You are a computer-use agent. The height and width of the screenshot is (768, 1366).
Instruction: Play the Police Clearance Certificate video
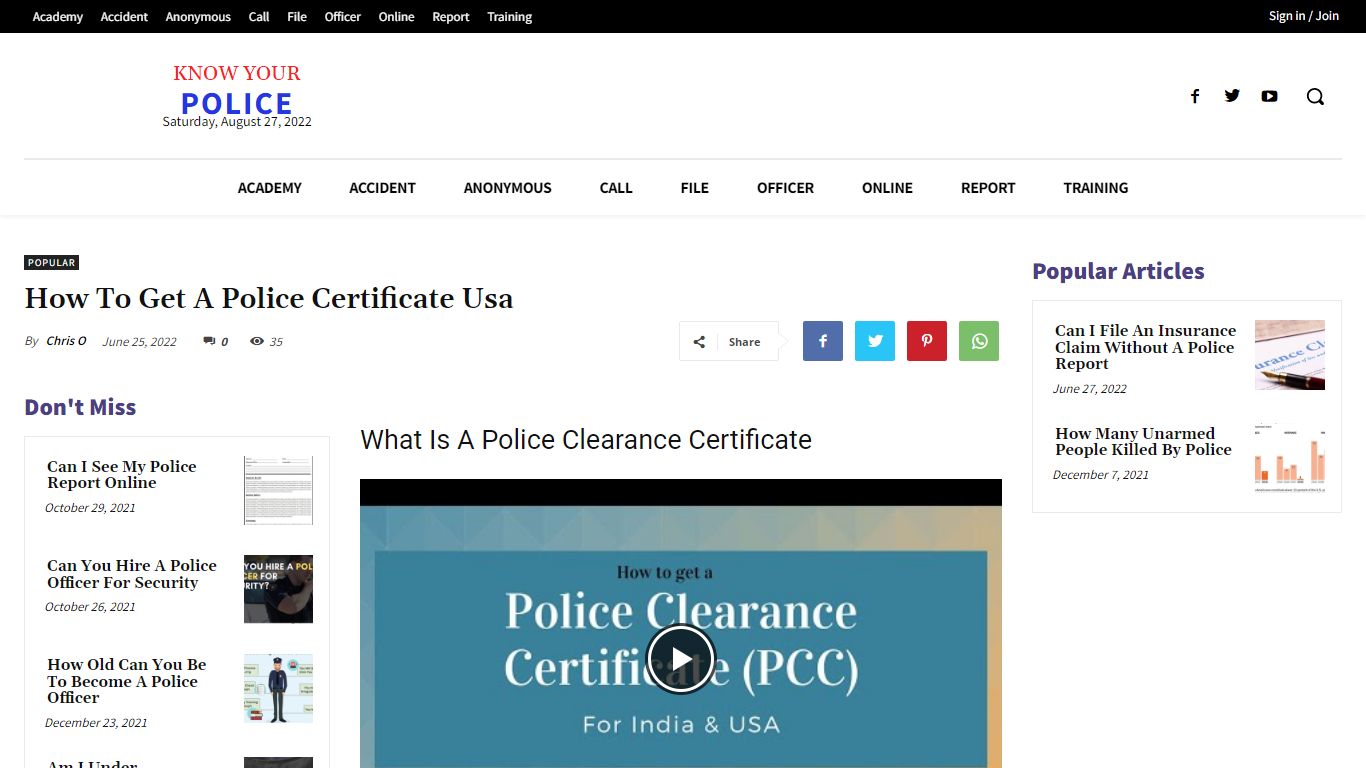click(x=681, y=658)
